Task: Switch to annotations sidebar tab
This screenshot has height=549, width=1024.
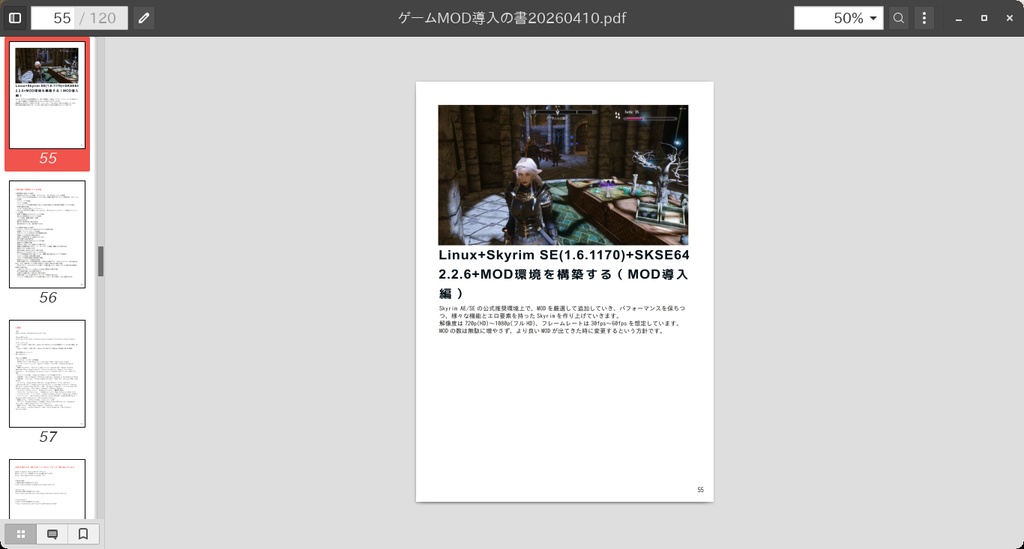Action: click(x=52, y=534)
